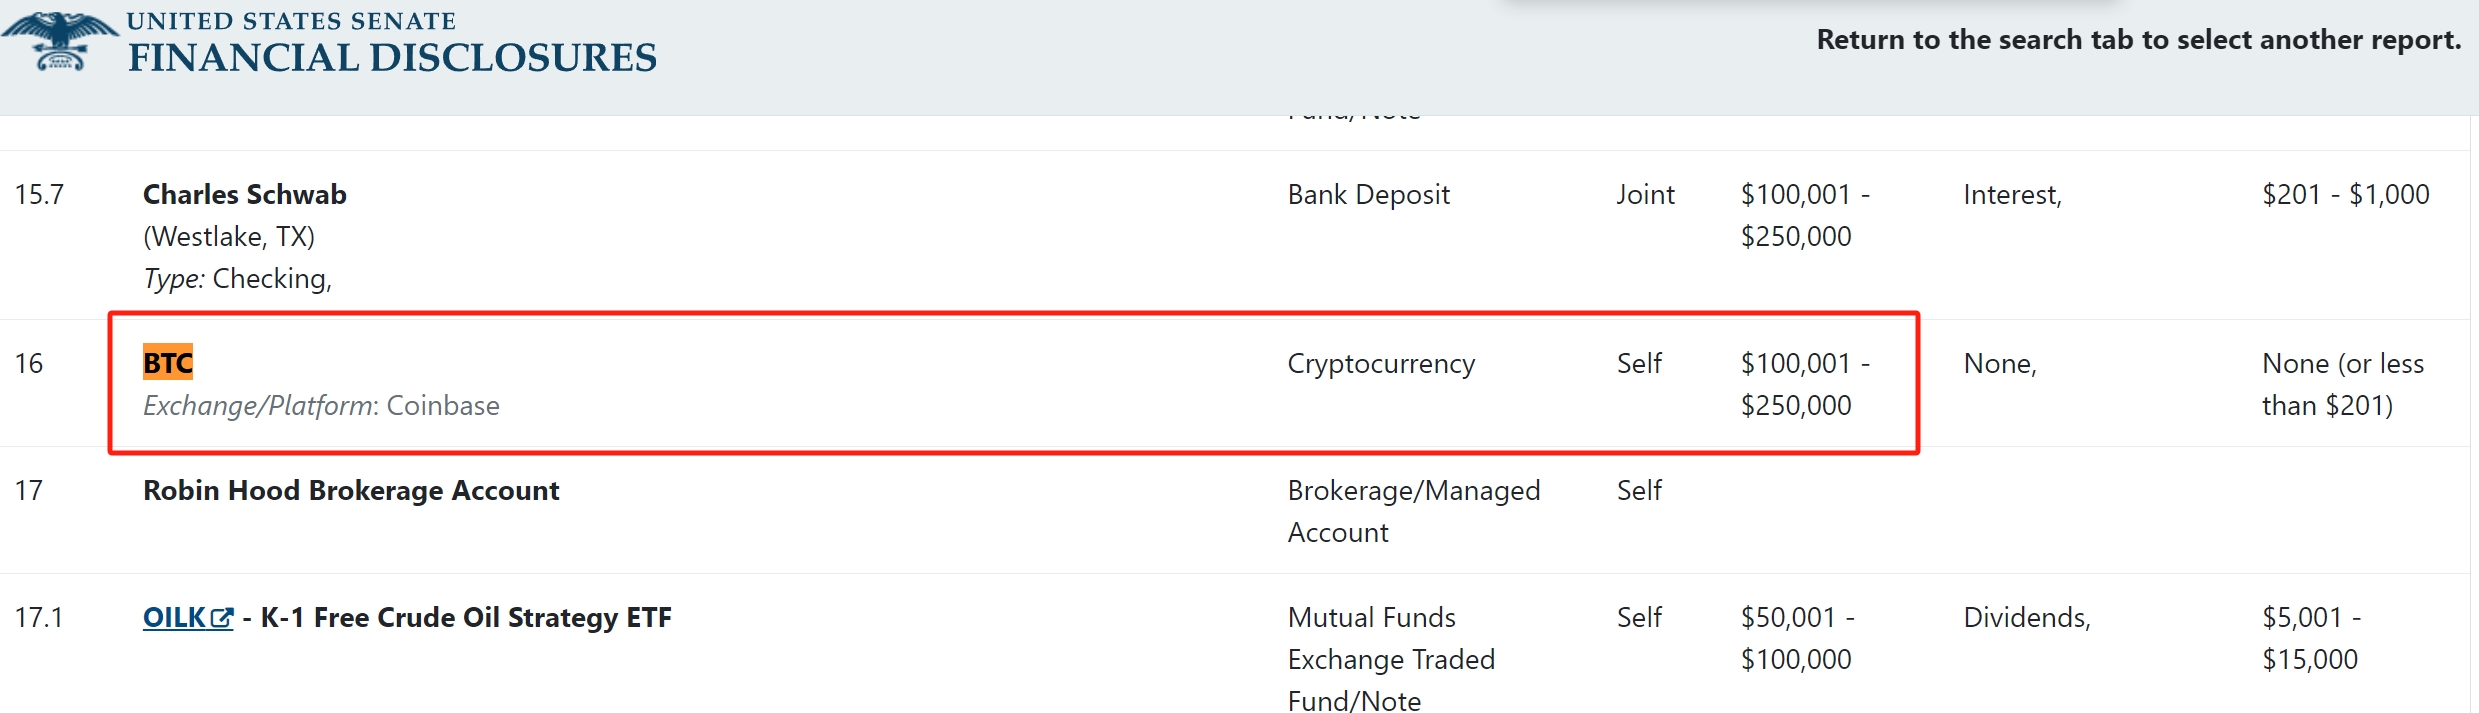Click the 'K-1 Free Crude Oil Strategy ETF' name
The image size is (2479, 713).
(466, 618)
